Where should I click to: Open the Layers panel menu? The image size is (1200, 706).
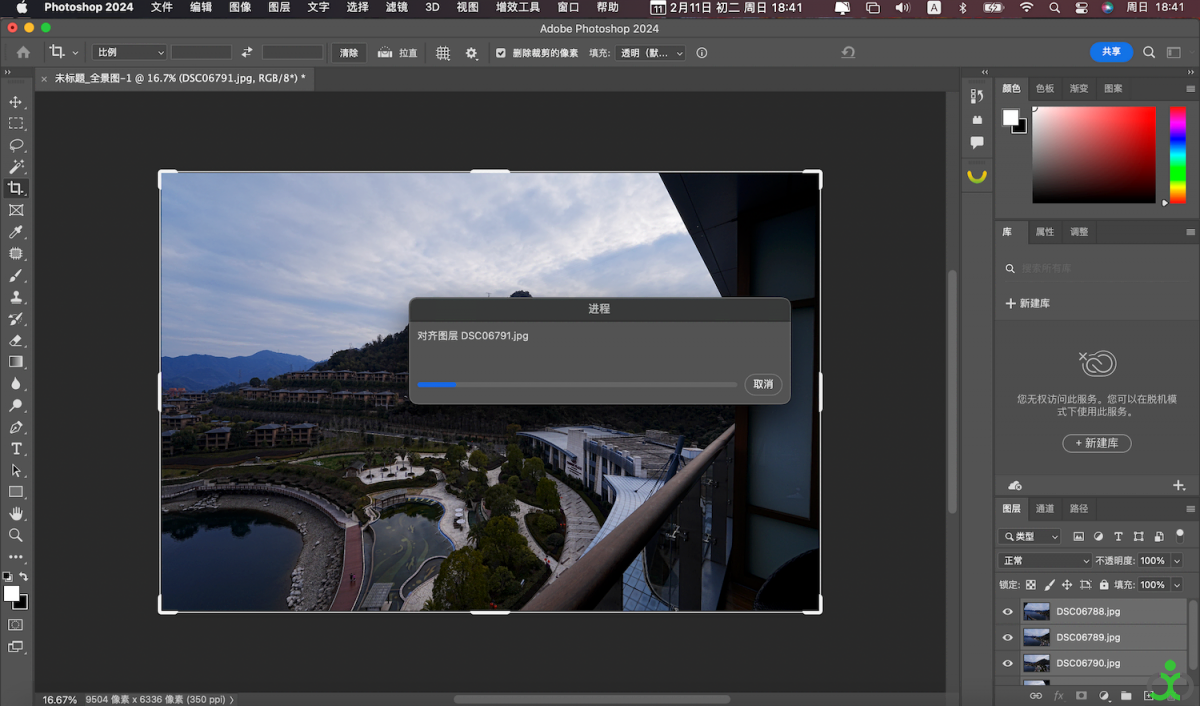(x=1190, y=509)
